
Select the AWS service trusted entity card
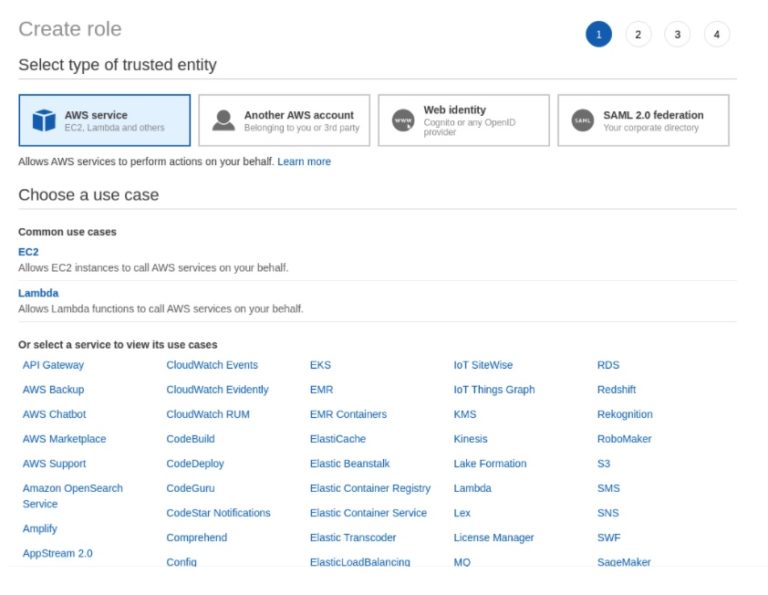tap(104, 120)
